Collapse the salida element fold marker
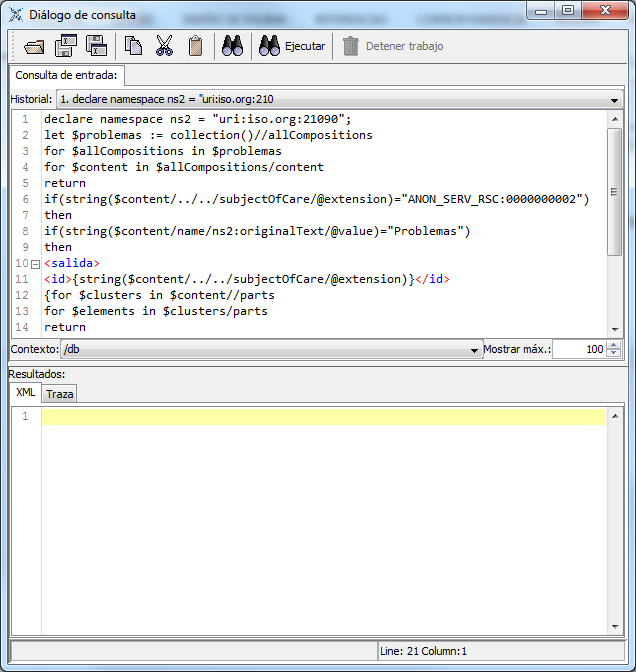 (x=36, y=264)
